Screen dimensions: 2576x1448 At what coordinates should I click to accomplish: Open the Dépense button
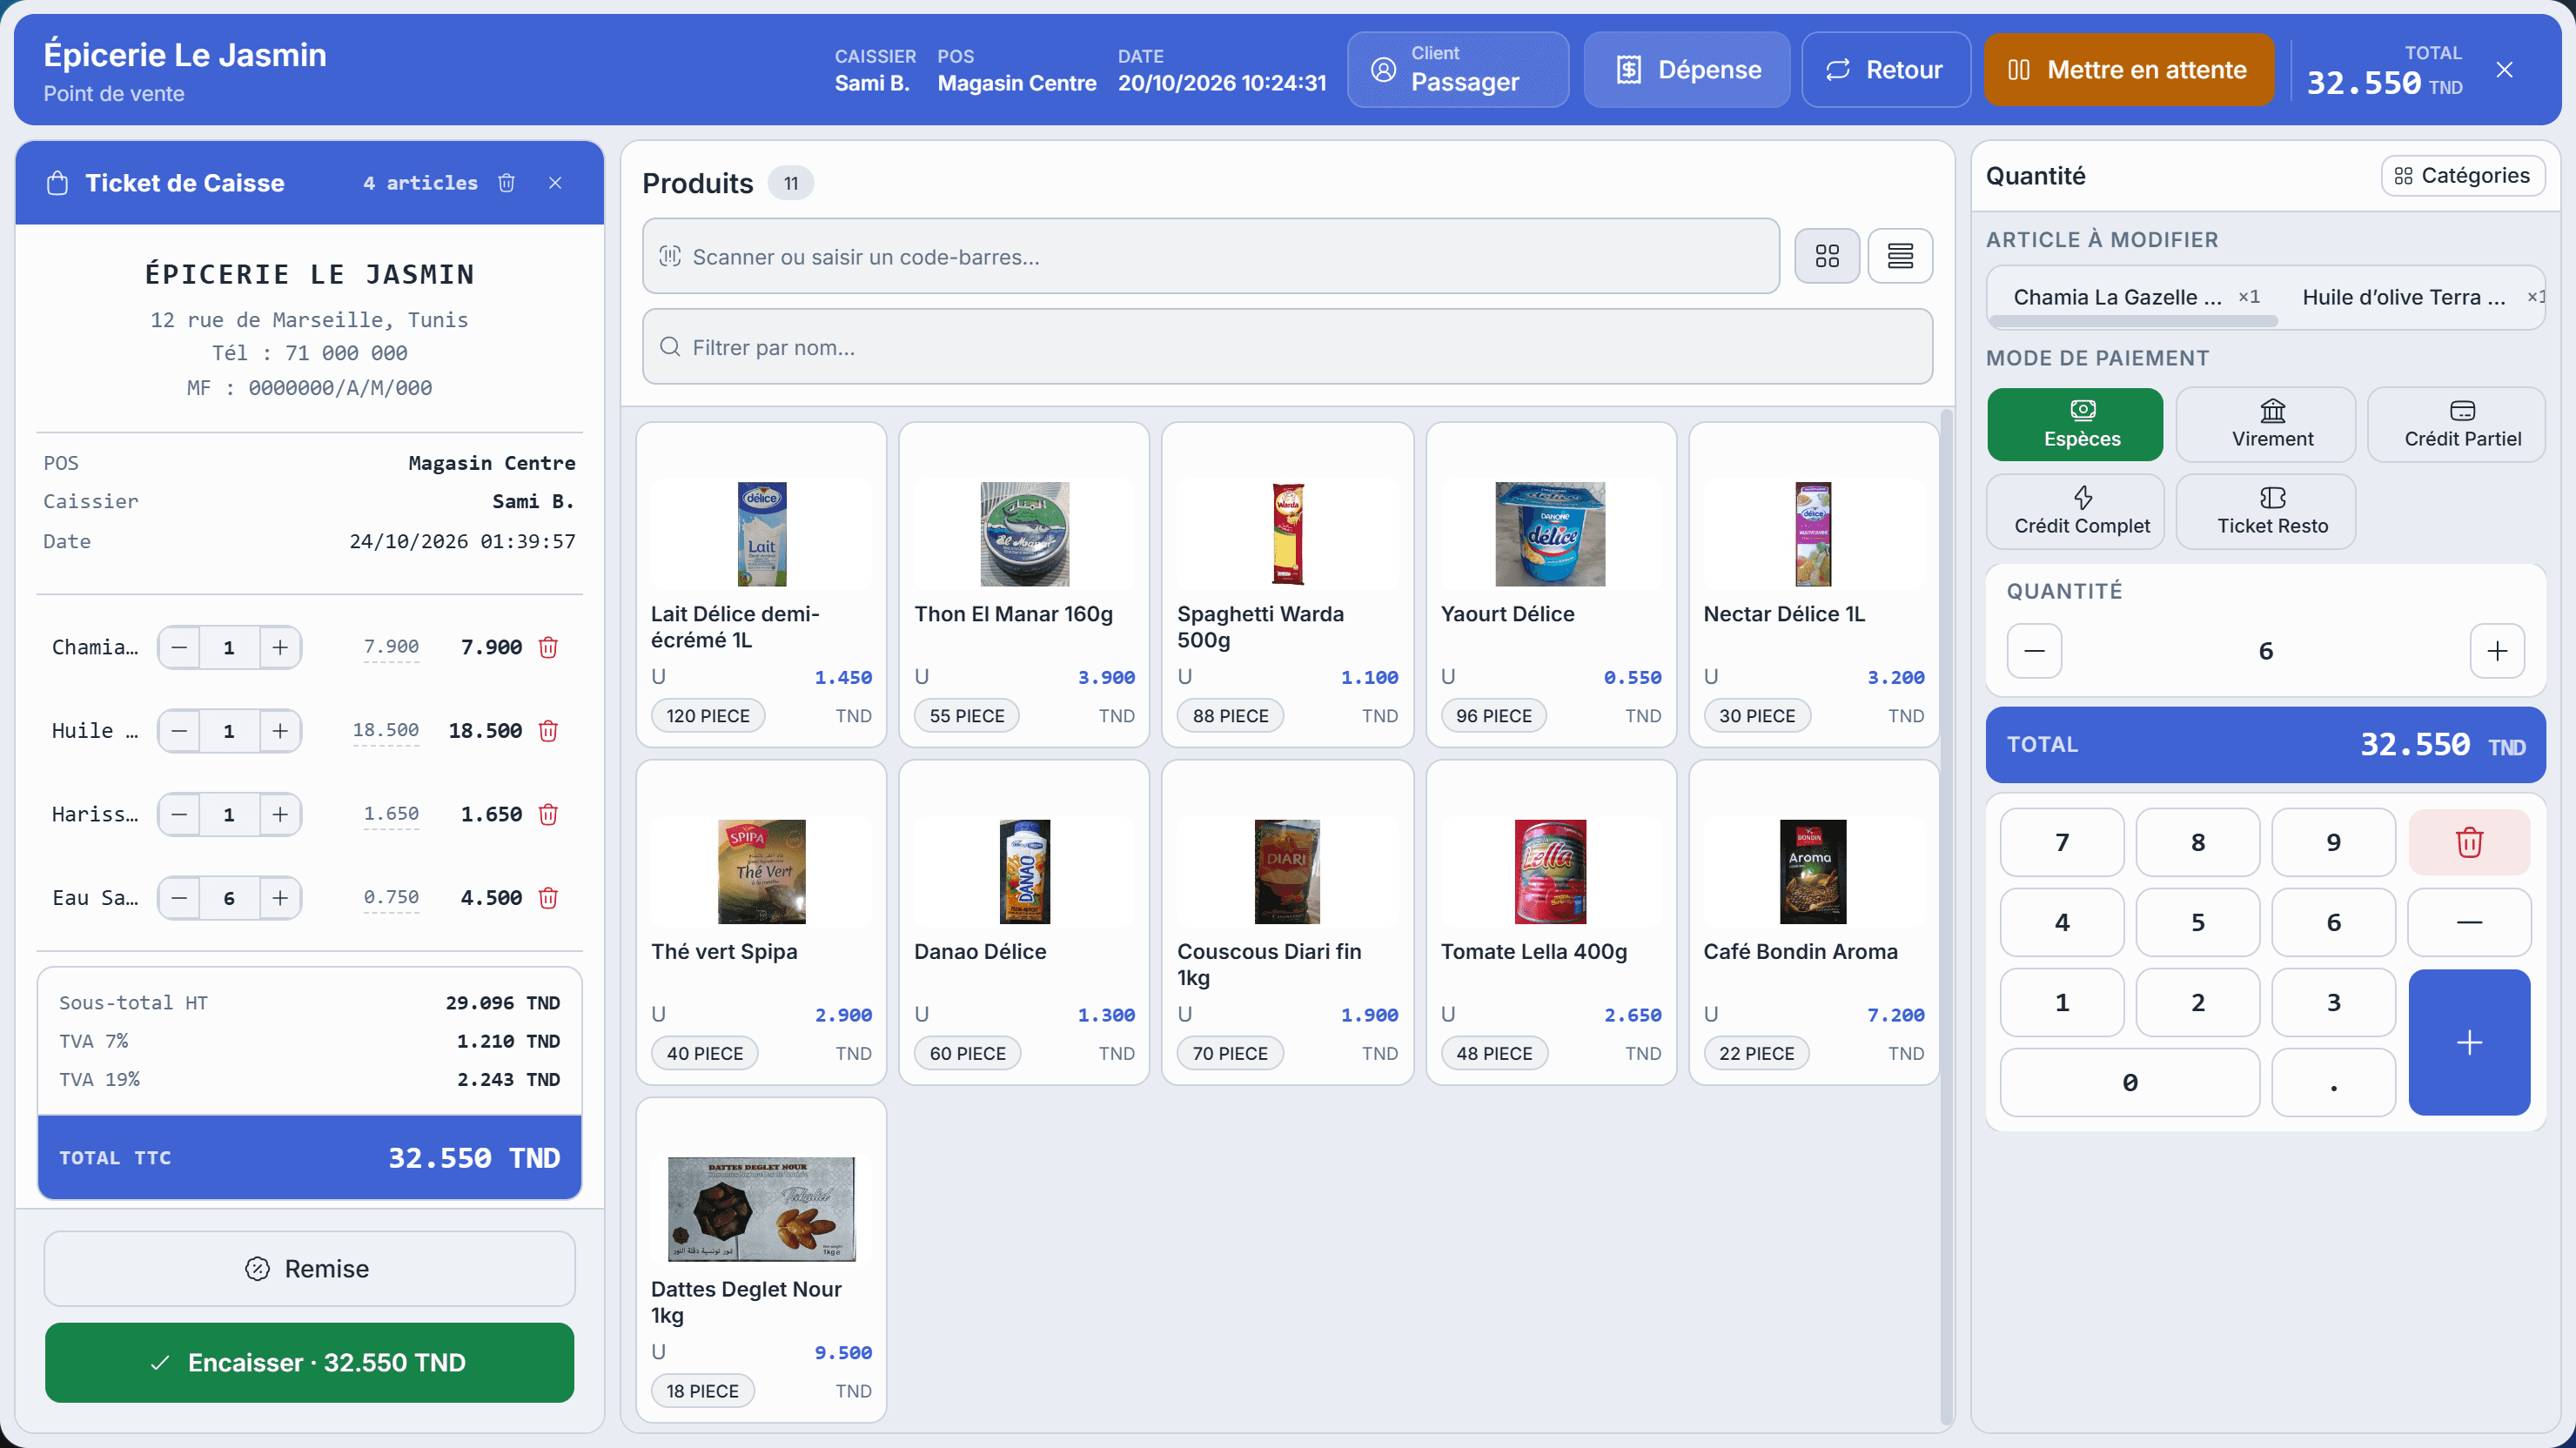pos(1686,69)
